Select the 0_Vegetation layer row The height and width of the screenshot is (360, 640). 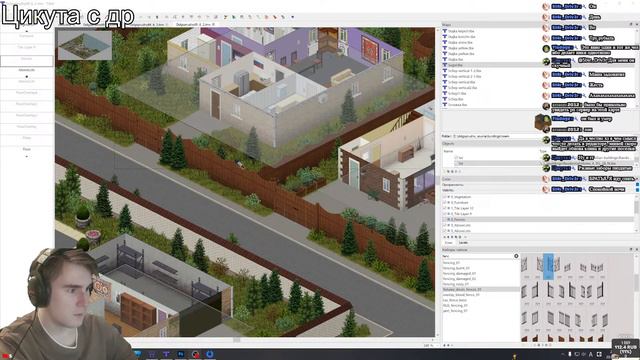(538, 197)
